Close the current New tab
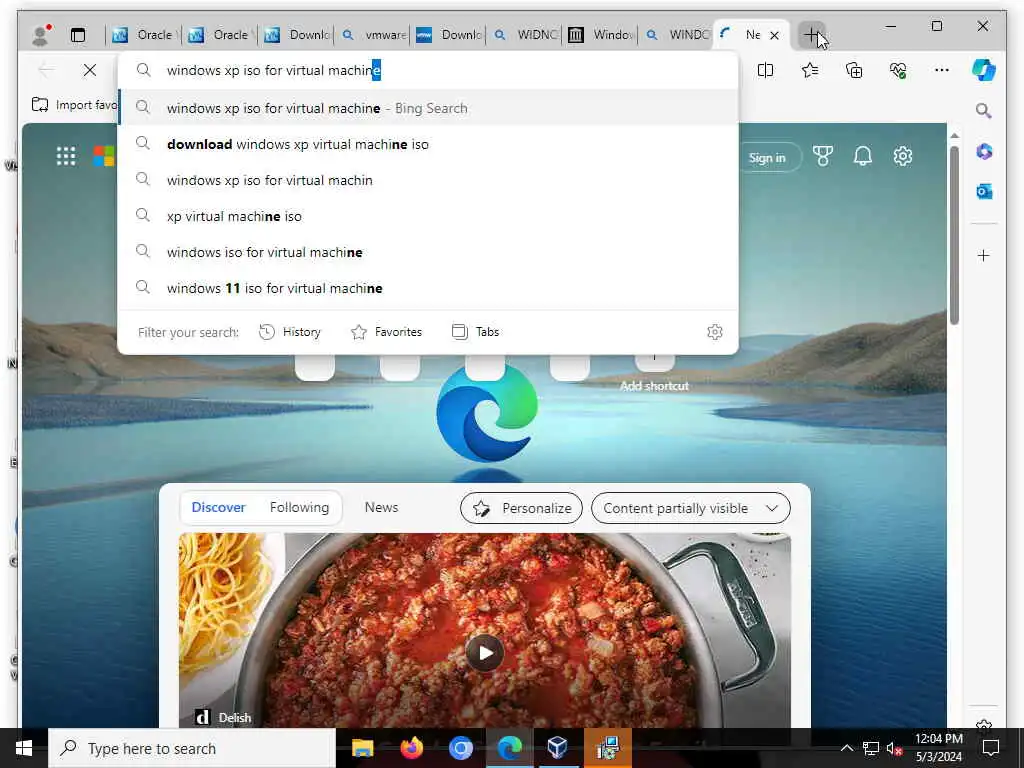1024x768 pixels. pos(775,35)
